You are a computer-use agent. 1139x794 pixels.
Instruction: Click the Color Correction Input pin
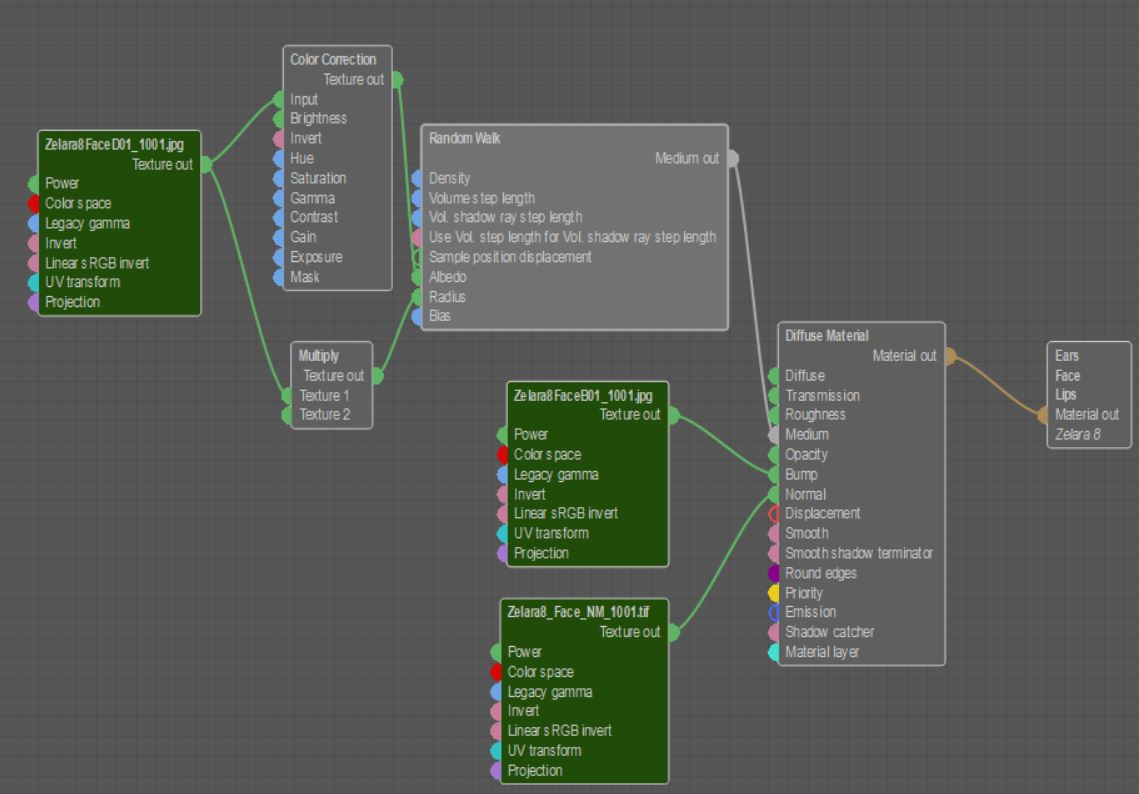[278, 100]
